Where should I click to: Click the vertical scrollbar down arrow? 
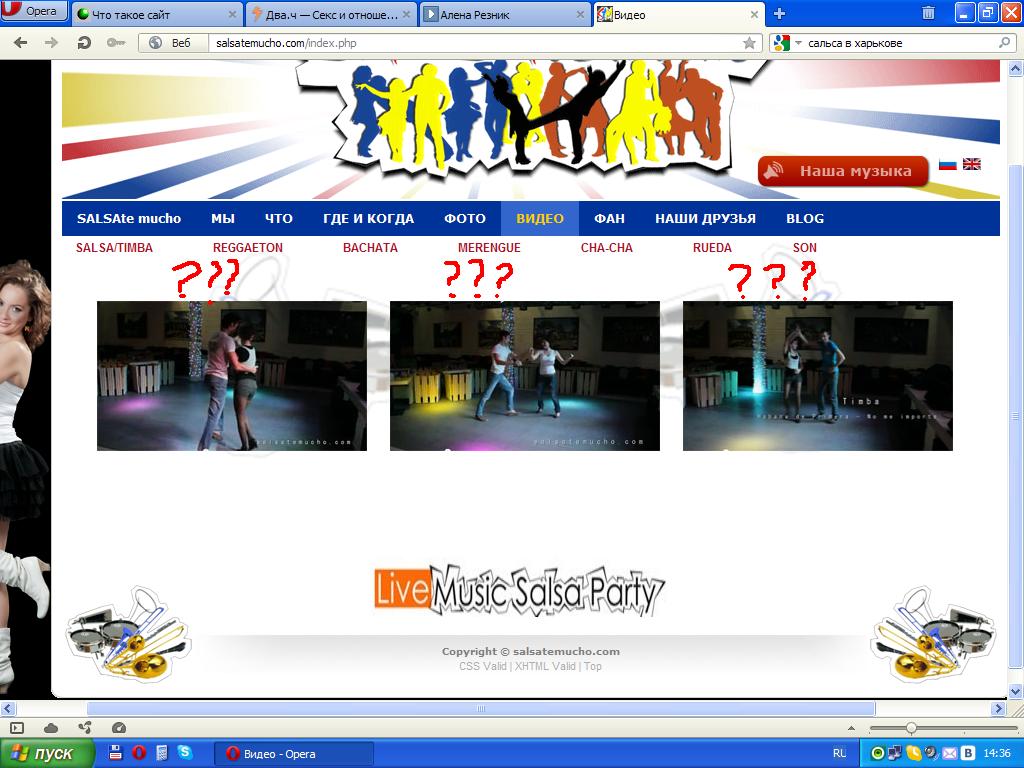pos(1016,691)
